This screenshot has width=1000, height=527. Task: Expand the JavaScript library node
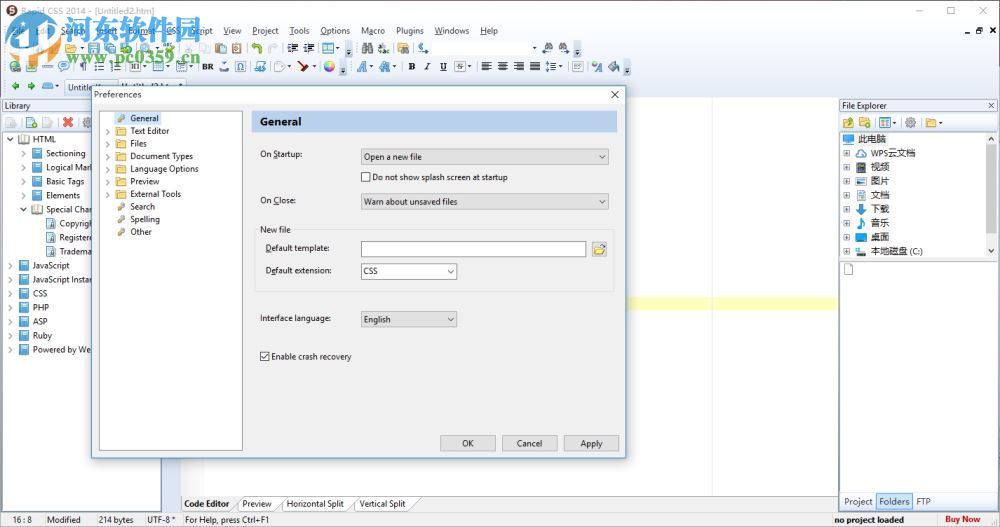tap(10, 265)
